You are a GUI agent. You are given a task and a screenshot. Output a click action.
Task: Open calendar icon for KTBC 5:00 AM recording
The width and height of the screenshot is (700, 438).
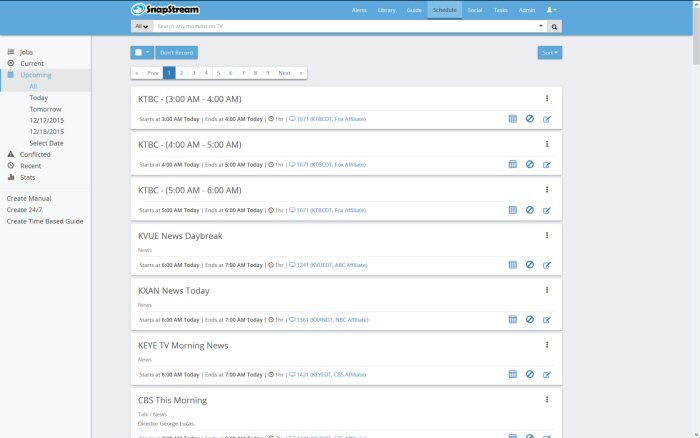point(512,210)
